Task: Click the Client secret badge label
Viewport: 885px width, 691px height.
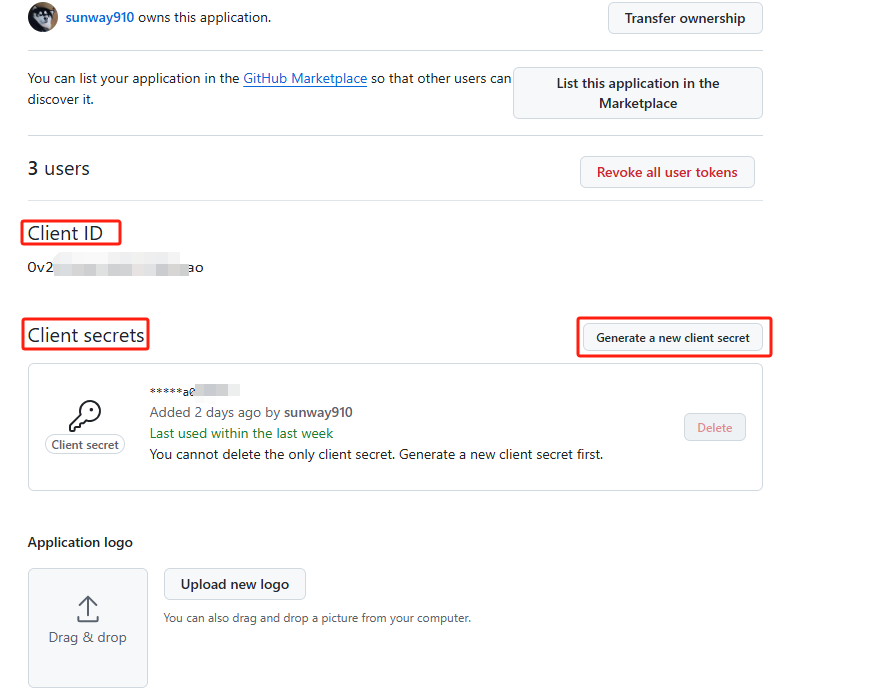Action: [85, 445]
